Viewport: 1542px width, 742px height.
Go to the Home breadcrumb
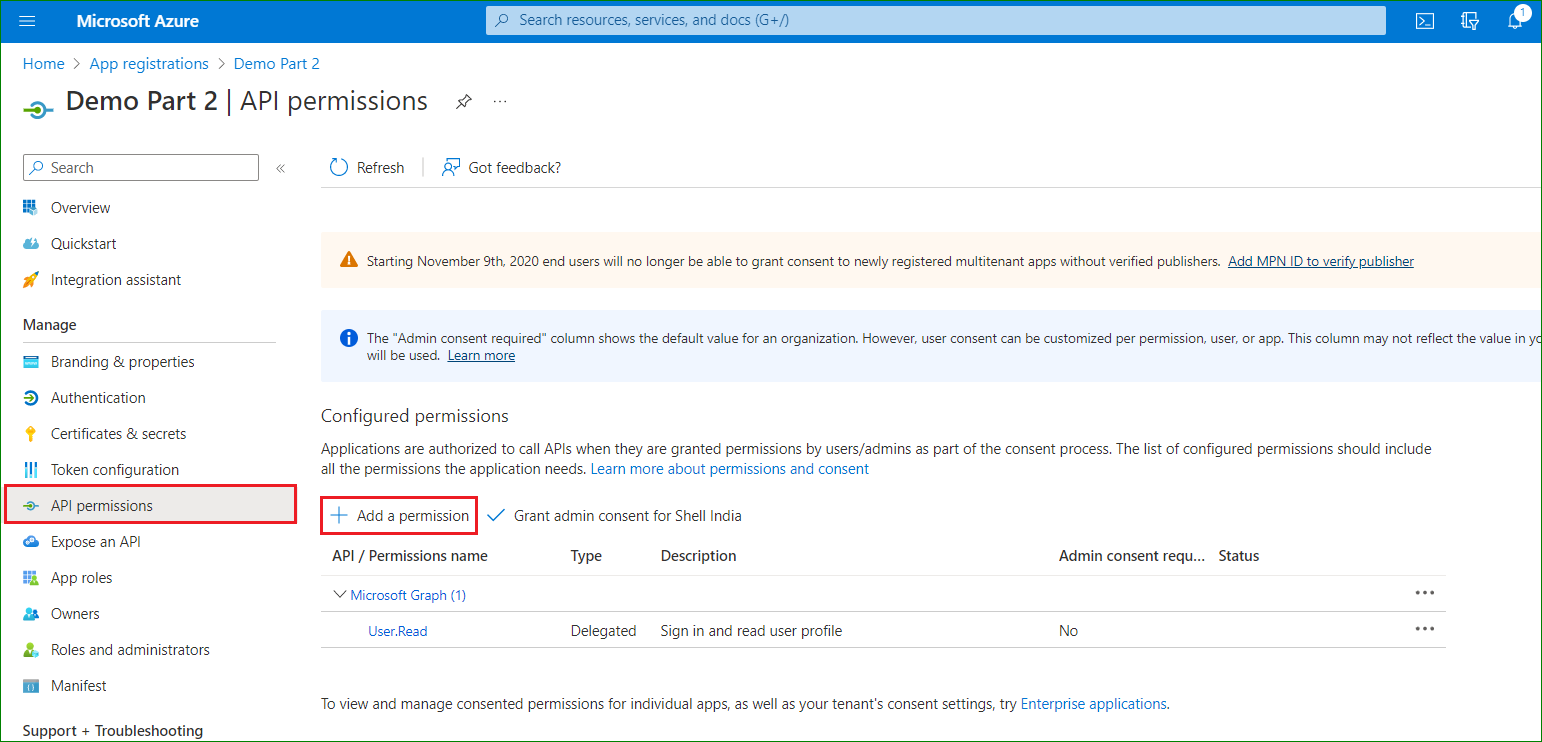pyautogui.click(x=43, y=63)
